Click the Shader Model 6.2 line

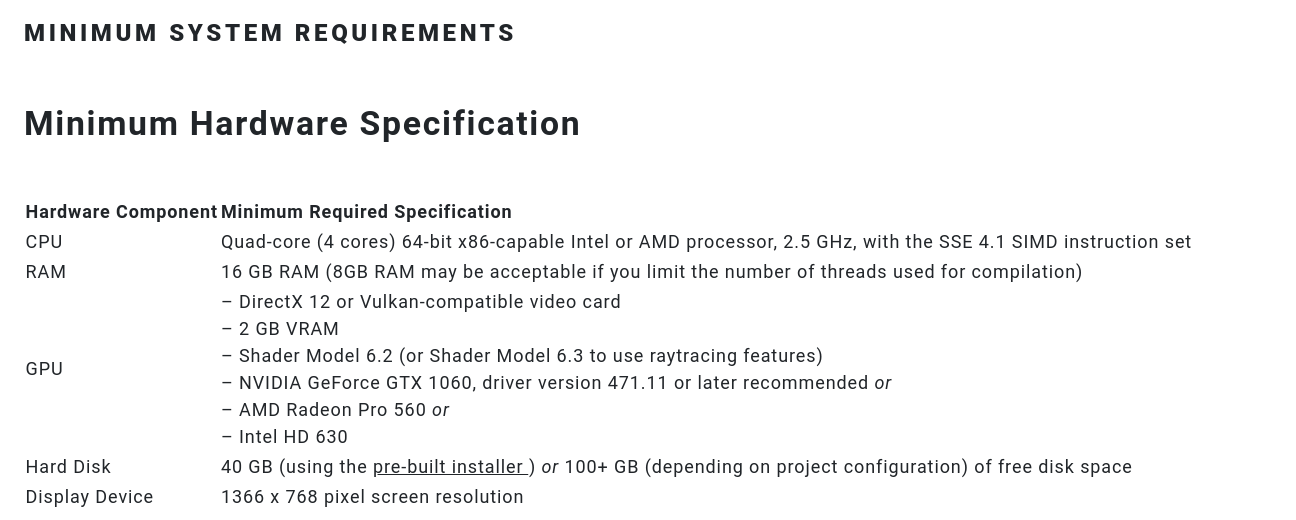click(x=522, y=356)
